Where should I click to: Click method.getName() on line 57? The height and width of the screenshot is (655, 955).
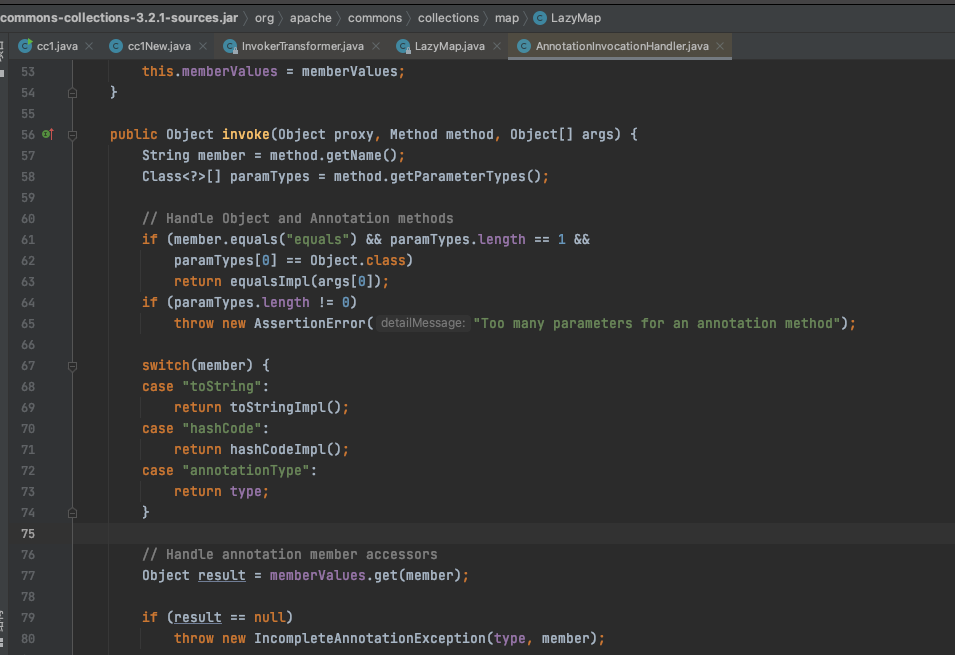tap(334, 155)
